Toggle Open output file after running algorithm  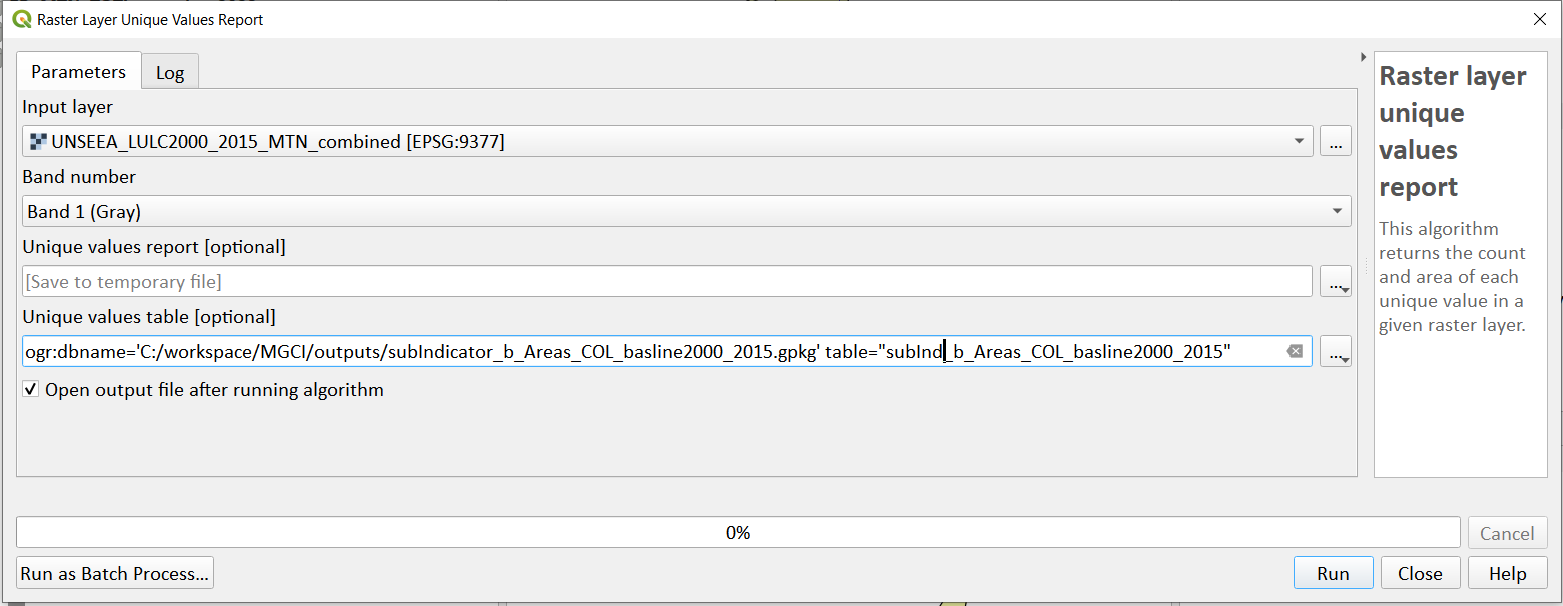point(32,390)
